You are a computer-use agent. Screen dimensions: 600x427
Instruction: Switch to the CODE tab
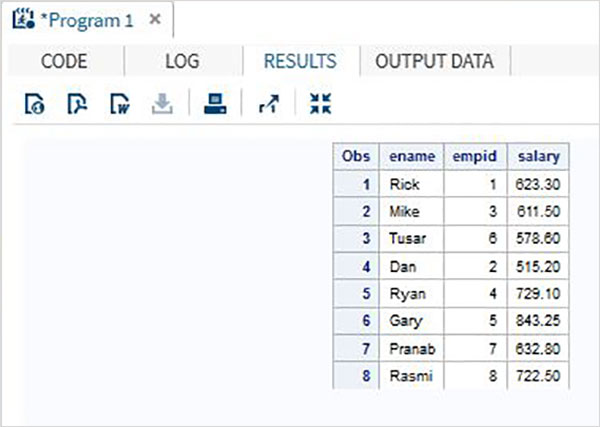64,61
